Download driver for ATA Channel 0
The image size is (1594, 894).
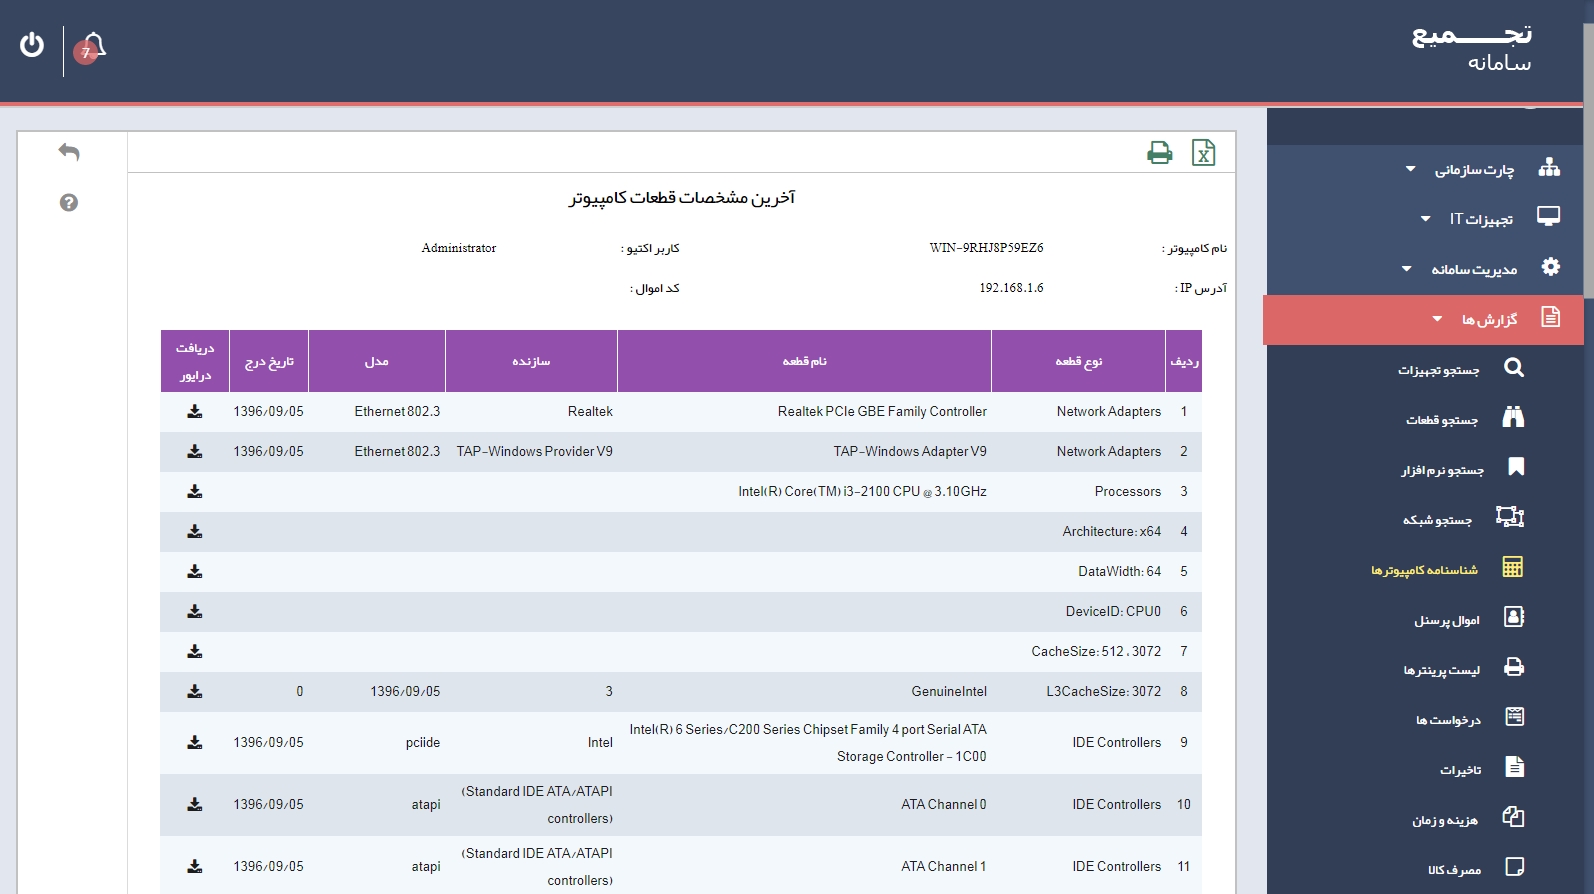195,805
